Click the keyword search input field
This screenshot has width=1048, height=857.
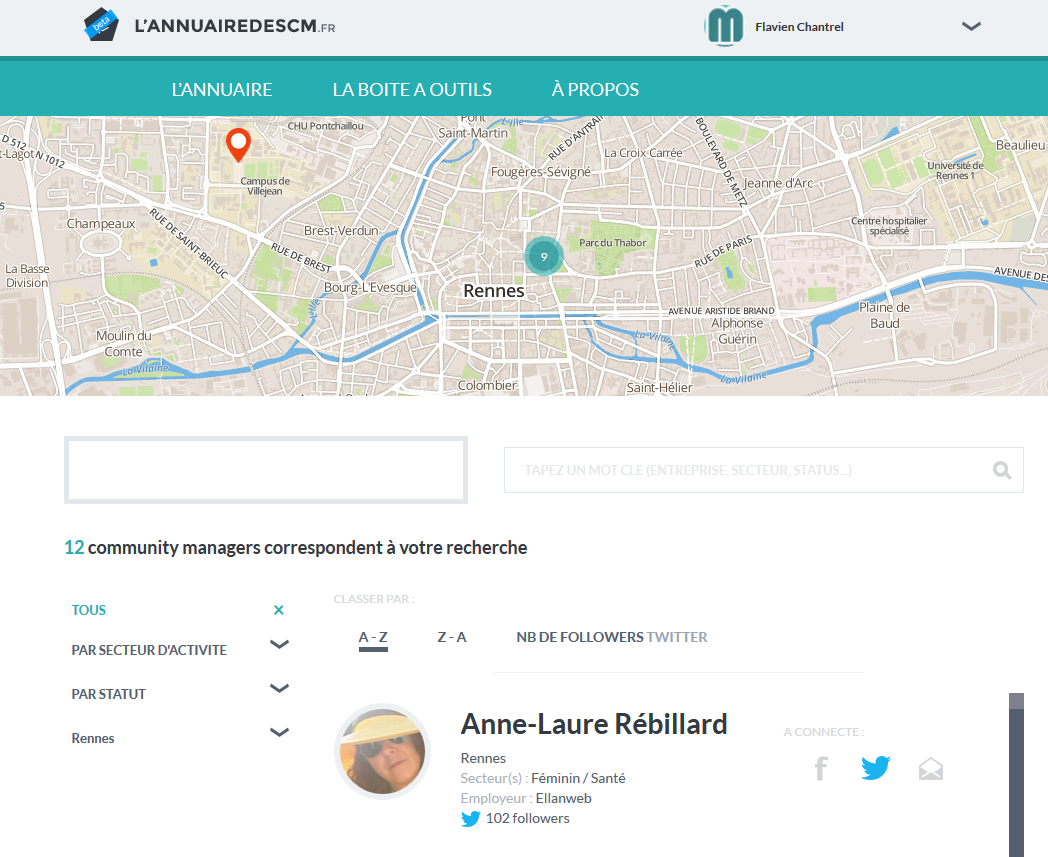[748, 470]
